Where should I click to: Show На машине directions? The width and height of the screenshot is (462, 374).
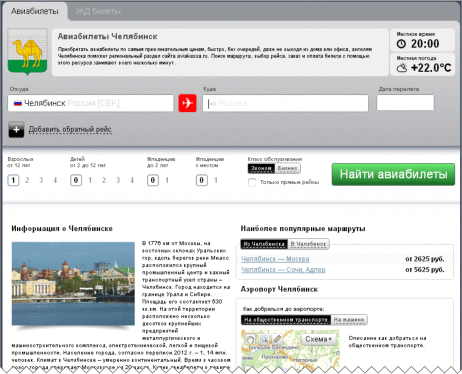[x=349, y=320]
